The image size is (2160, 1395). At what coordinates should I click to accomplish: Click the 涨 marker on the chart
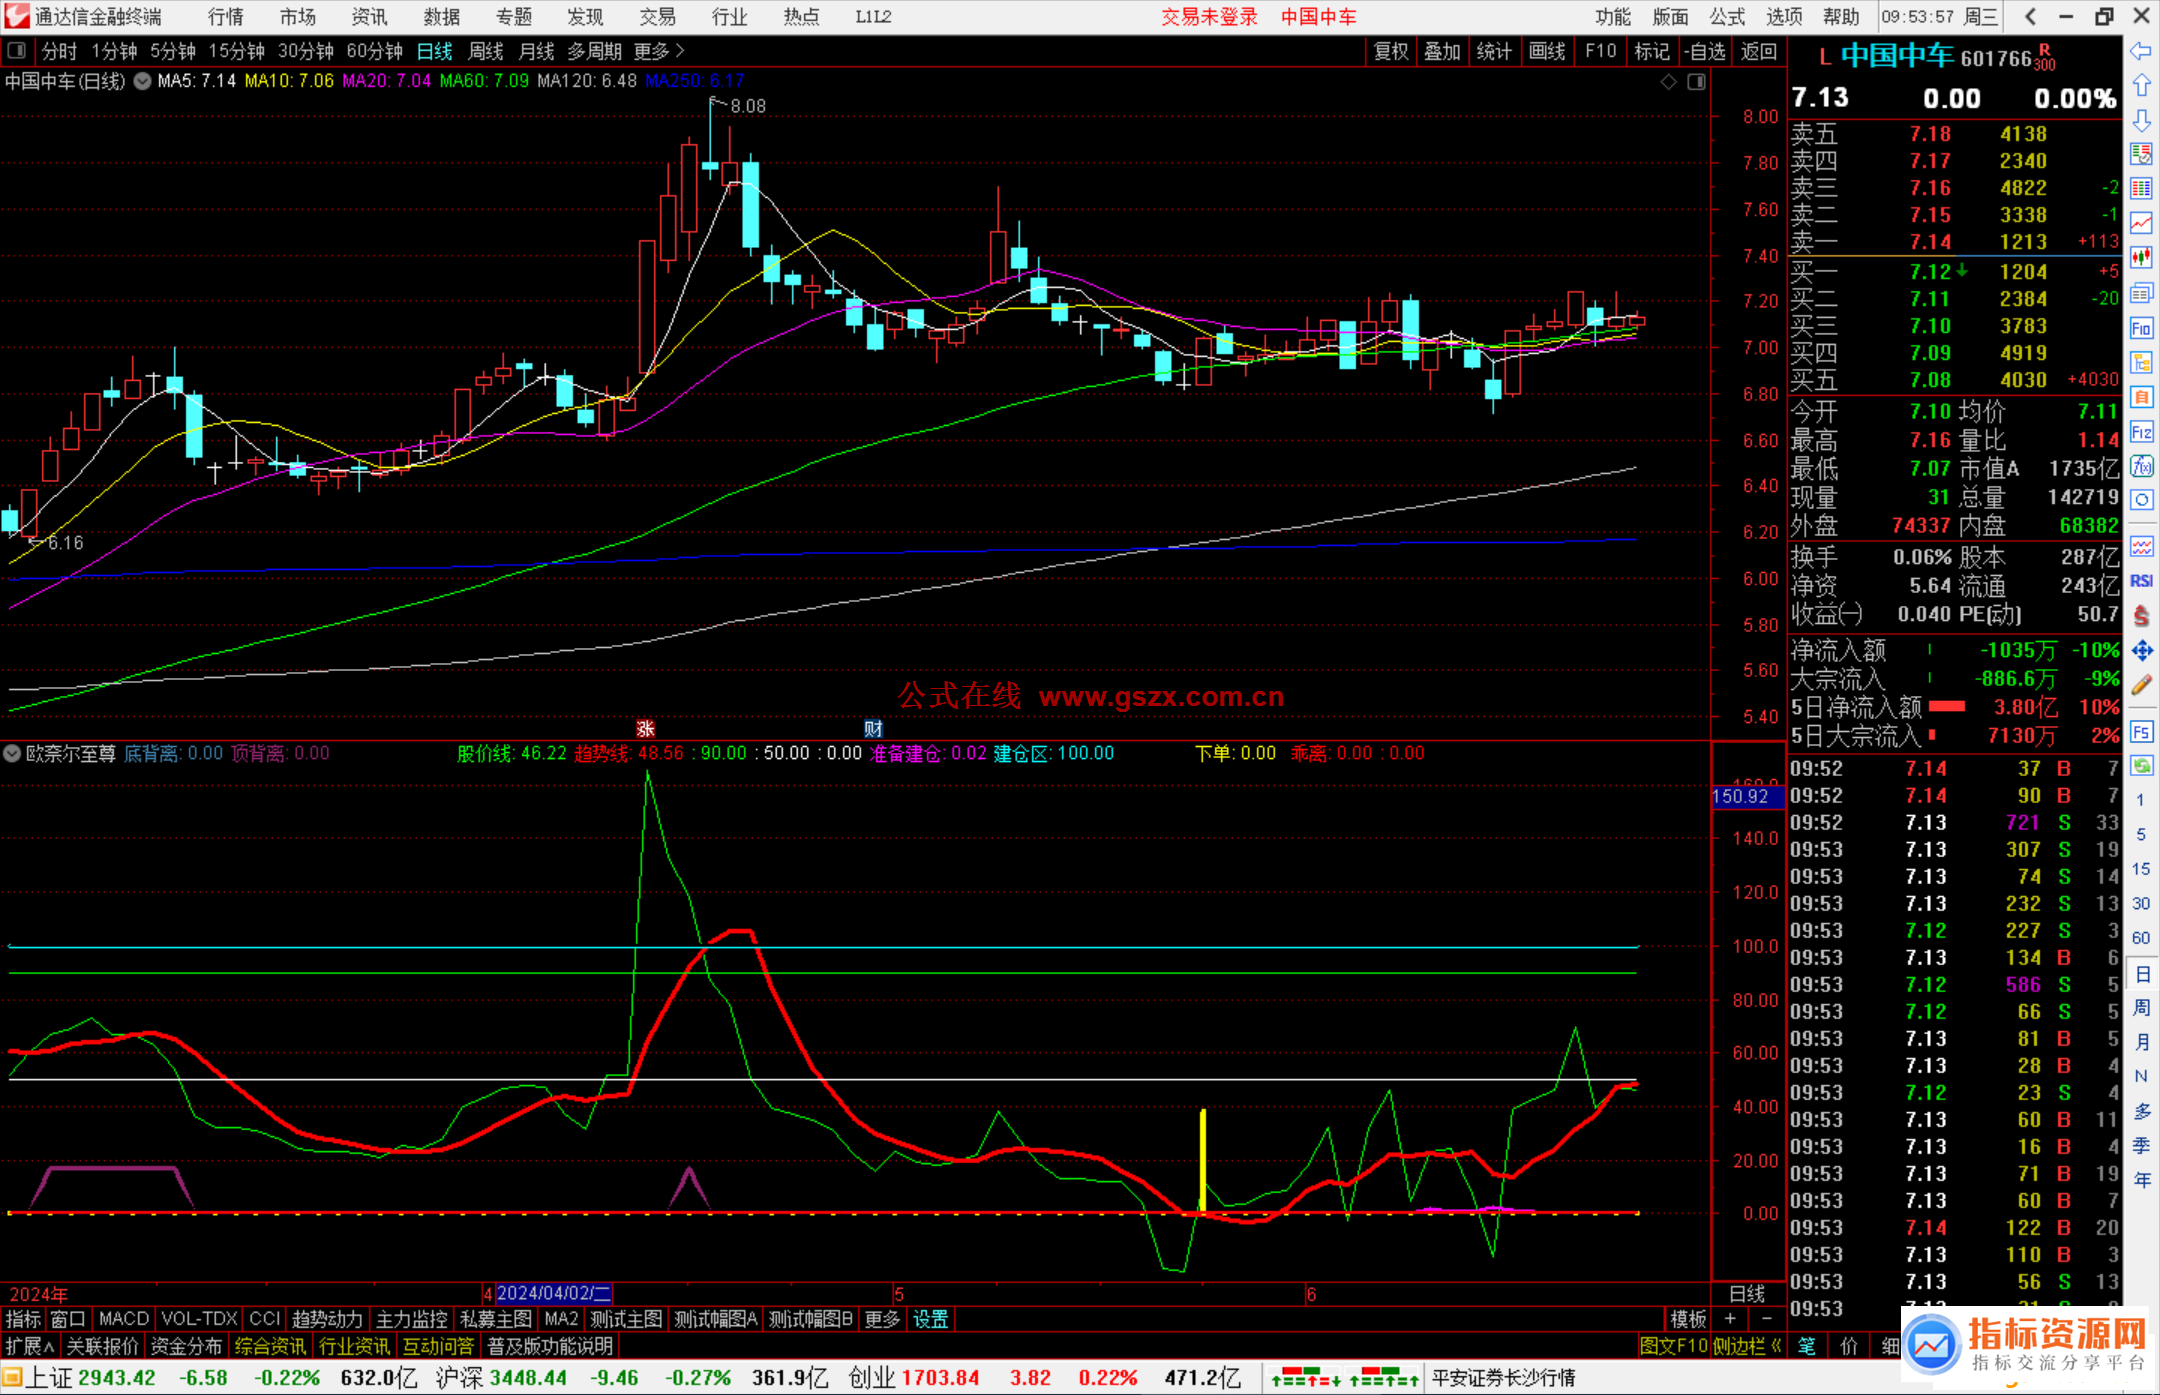pyautogui.click(x=645, y=728)
